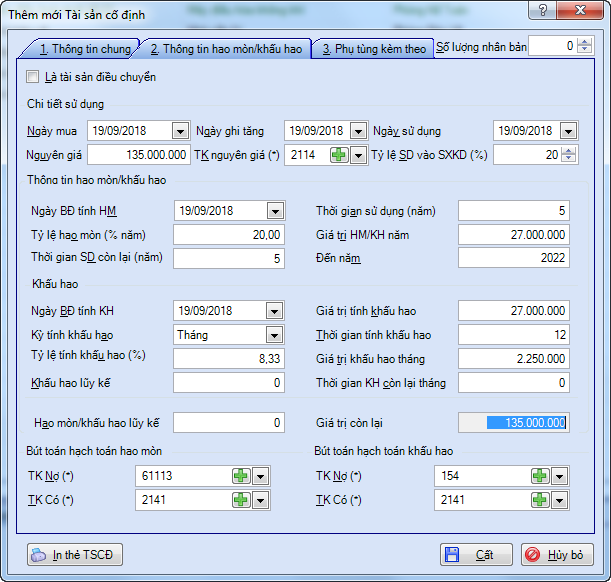611x582 pixels.
Task: Click Ngày BĐ tính KH date text
Action: pyautogui.click(x=205, y=311)
